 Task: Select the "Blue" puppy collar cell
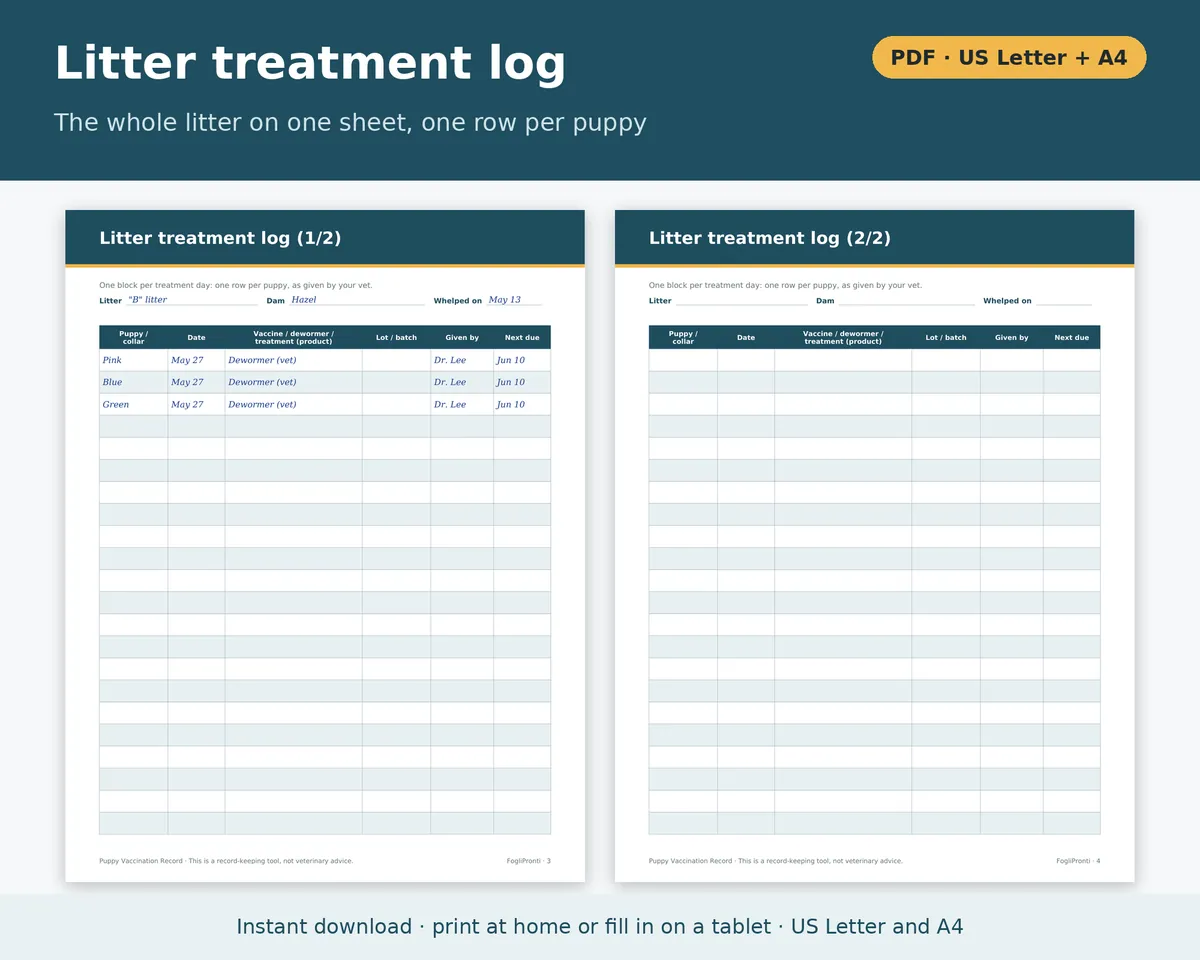click(133, 382)
